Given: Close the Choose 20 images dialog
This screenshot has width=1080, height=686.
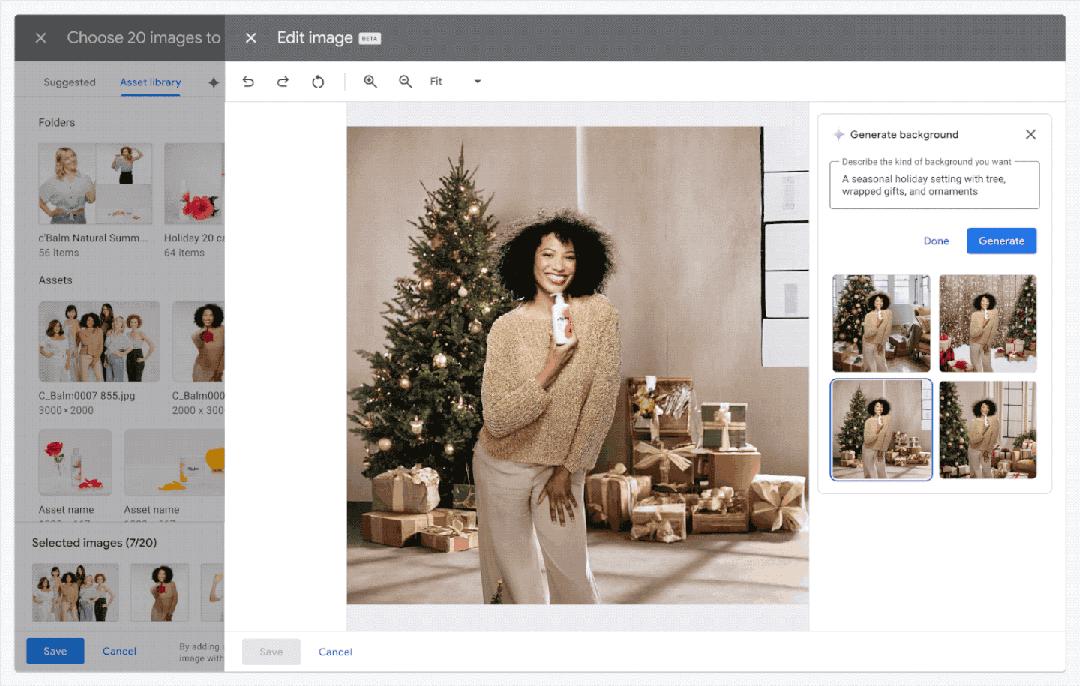Looking at the screenshot, I should [x=41, y=38].
